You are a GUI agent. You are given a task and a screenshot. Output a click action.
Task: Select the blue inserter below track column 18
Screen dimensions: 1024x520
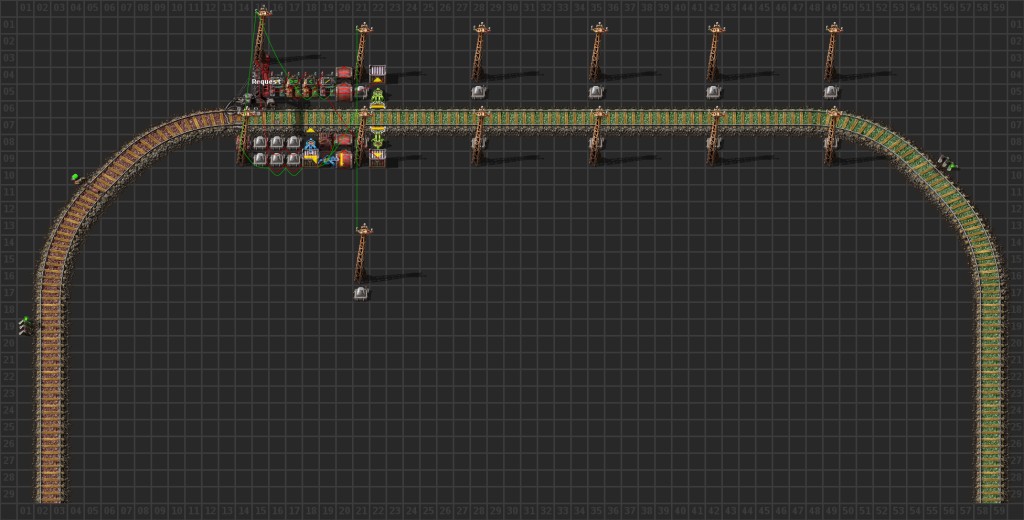pos(311,144)
